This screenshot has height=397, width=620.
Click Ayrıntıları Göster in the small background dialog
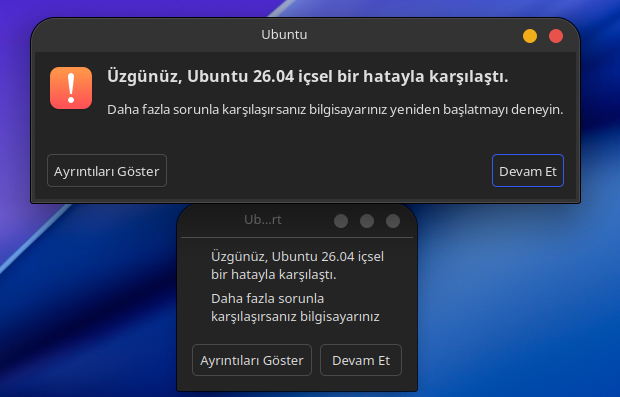[252, 360]
